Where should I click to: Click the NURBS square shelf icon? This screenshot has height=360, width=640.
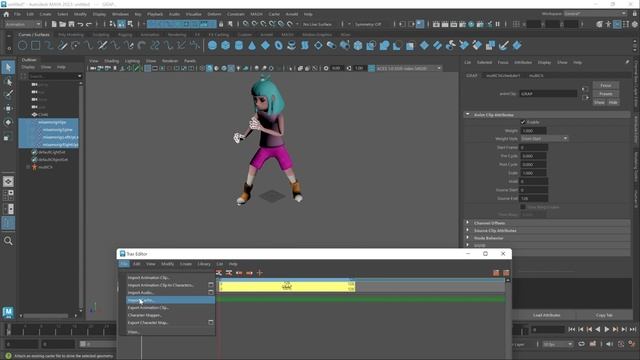36,45
